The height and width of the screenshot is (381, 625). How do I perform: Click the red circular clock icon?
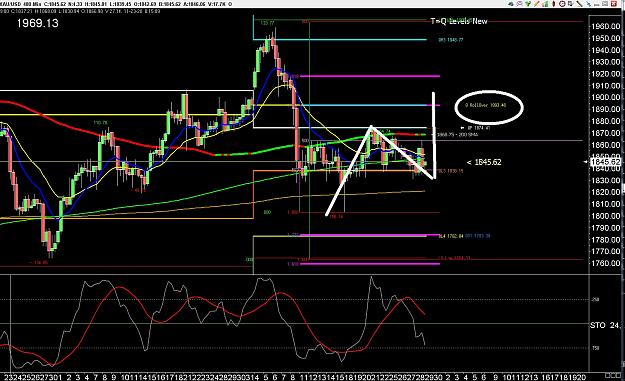(562, 4)
